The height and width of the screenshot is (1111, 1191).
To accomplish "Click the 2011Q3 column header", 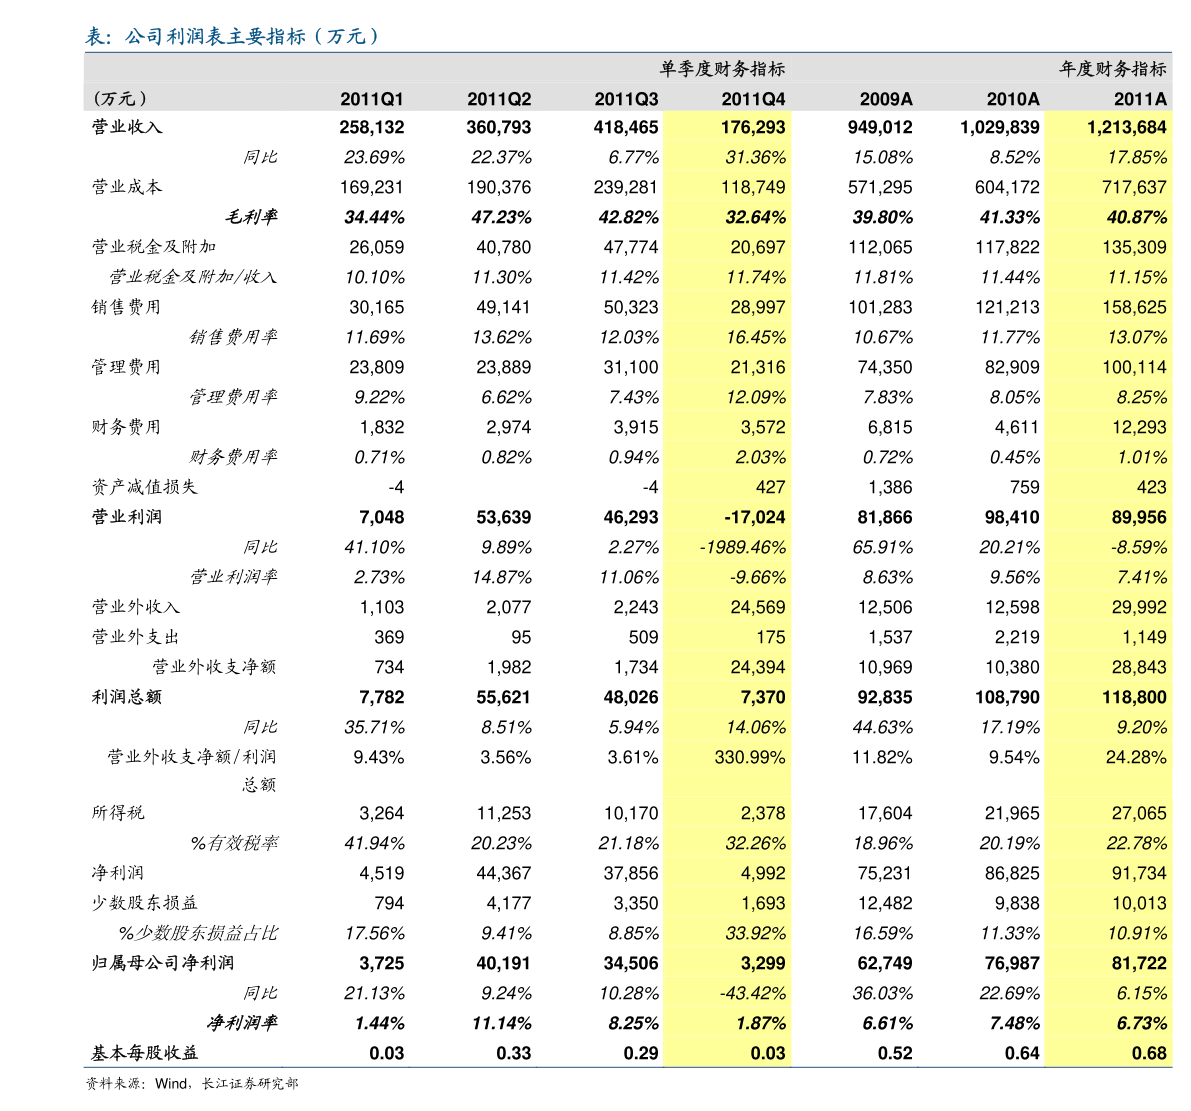I will [626, 99].
